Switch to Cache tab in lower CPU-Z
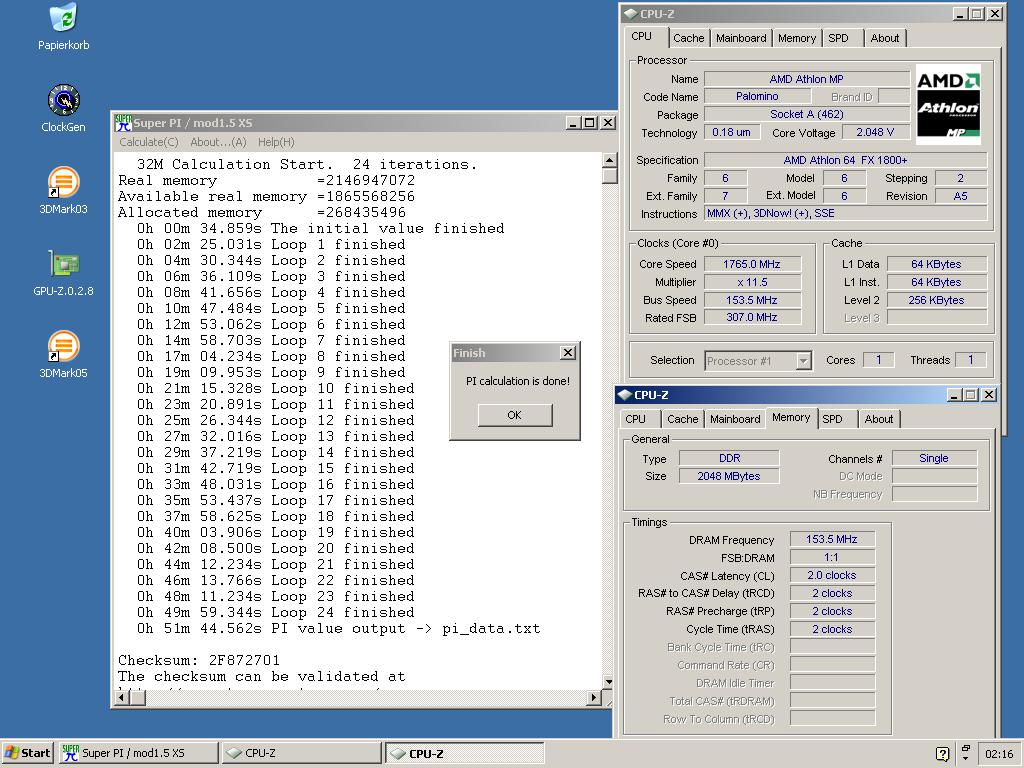The height and width of the screenshot is (768, 1024). click(x=682, y=419)
